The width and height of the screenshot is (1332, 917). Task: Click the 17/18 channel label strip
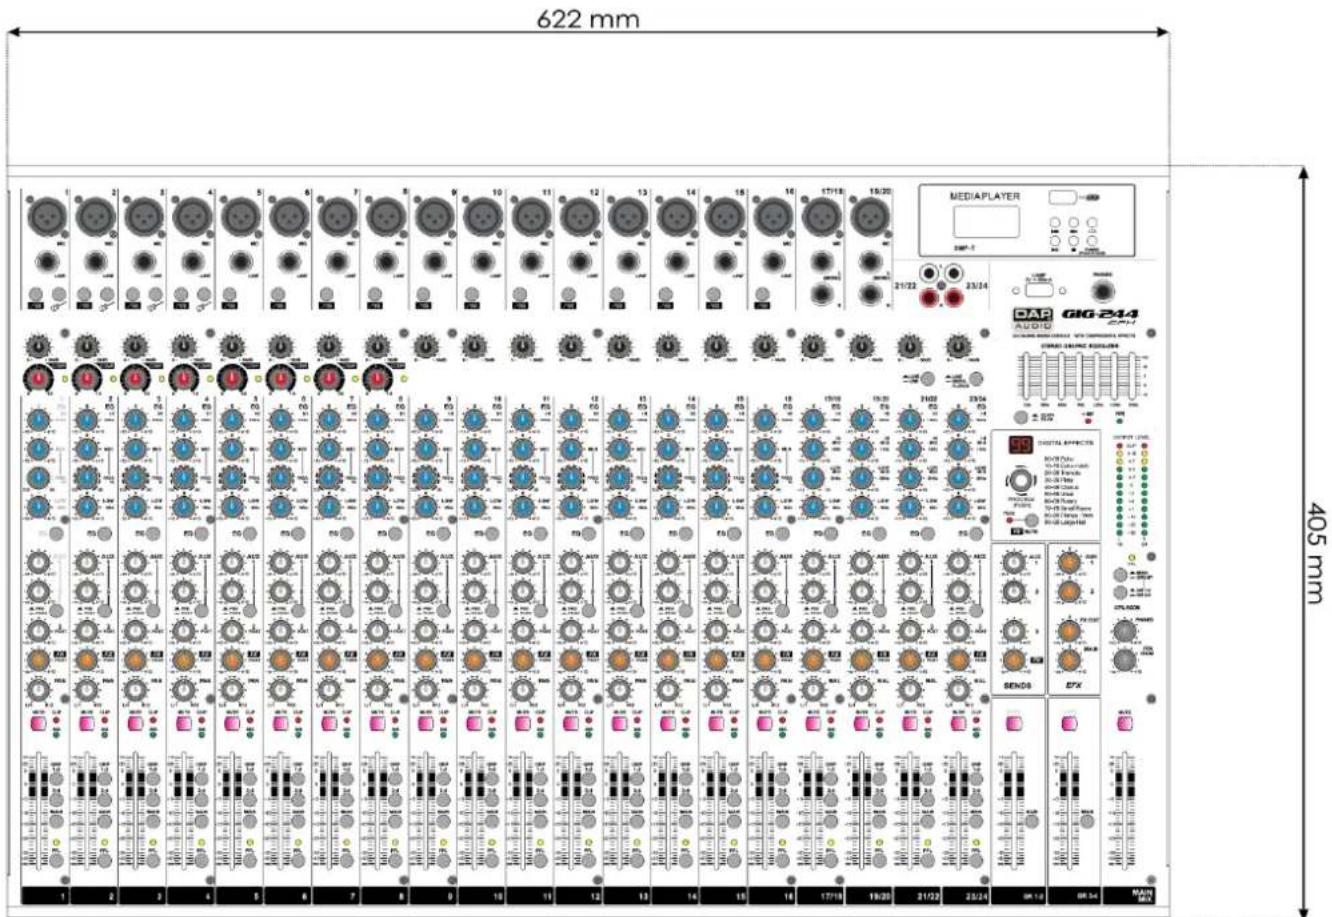(x=821, y=893)
